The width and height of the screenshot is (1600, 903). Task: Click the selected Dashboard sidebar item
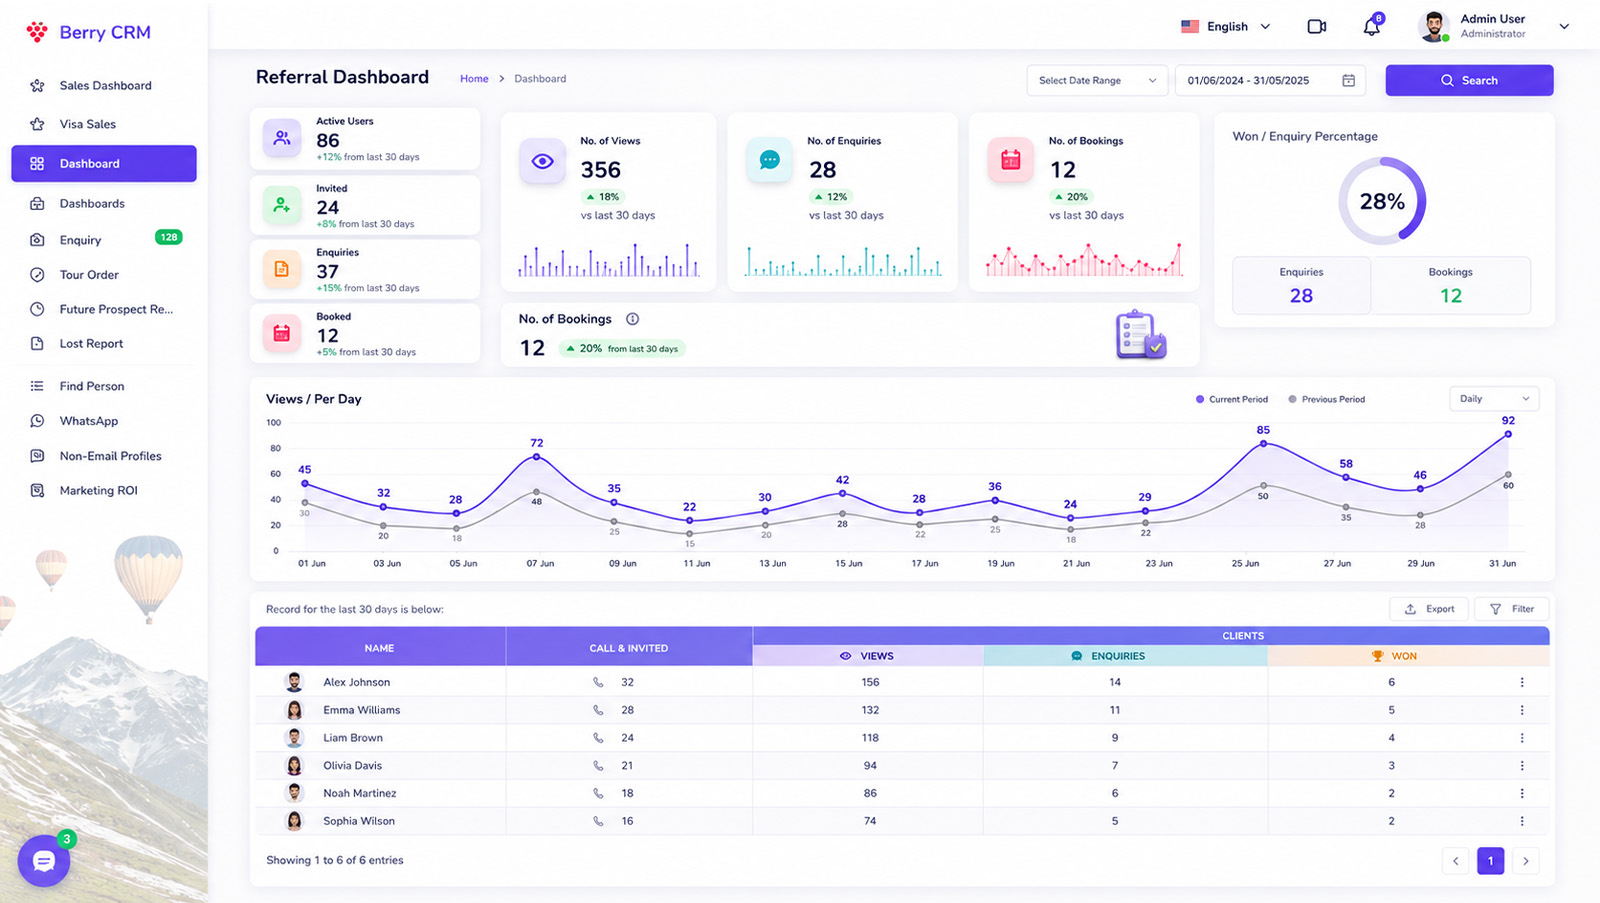point(104,164)
